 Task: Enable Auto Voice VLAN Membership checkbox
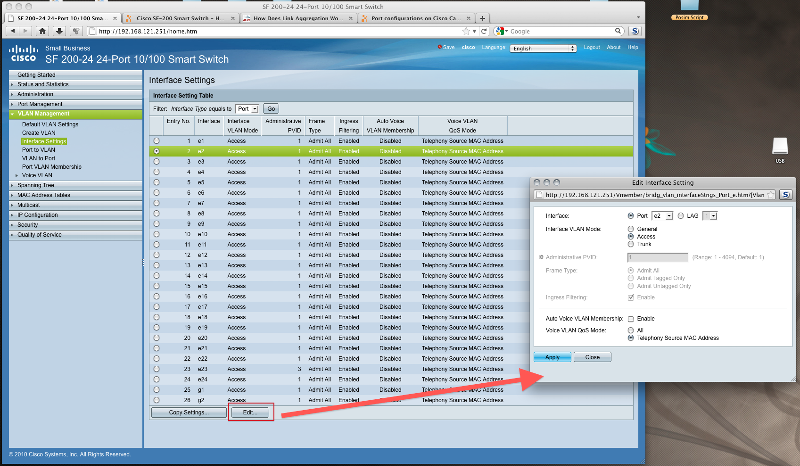pos(628,317)
